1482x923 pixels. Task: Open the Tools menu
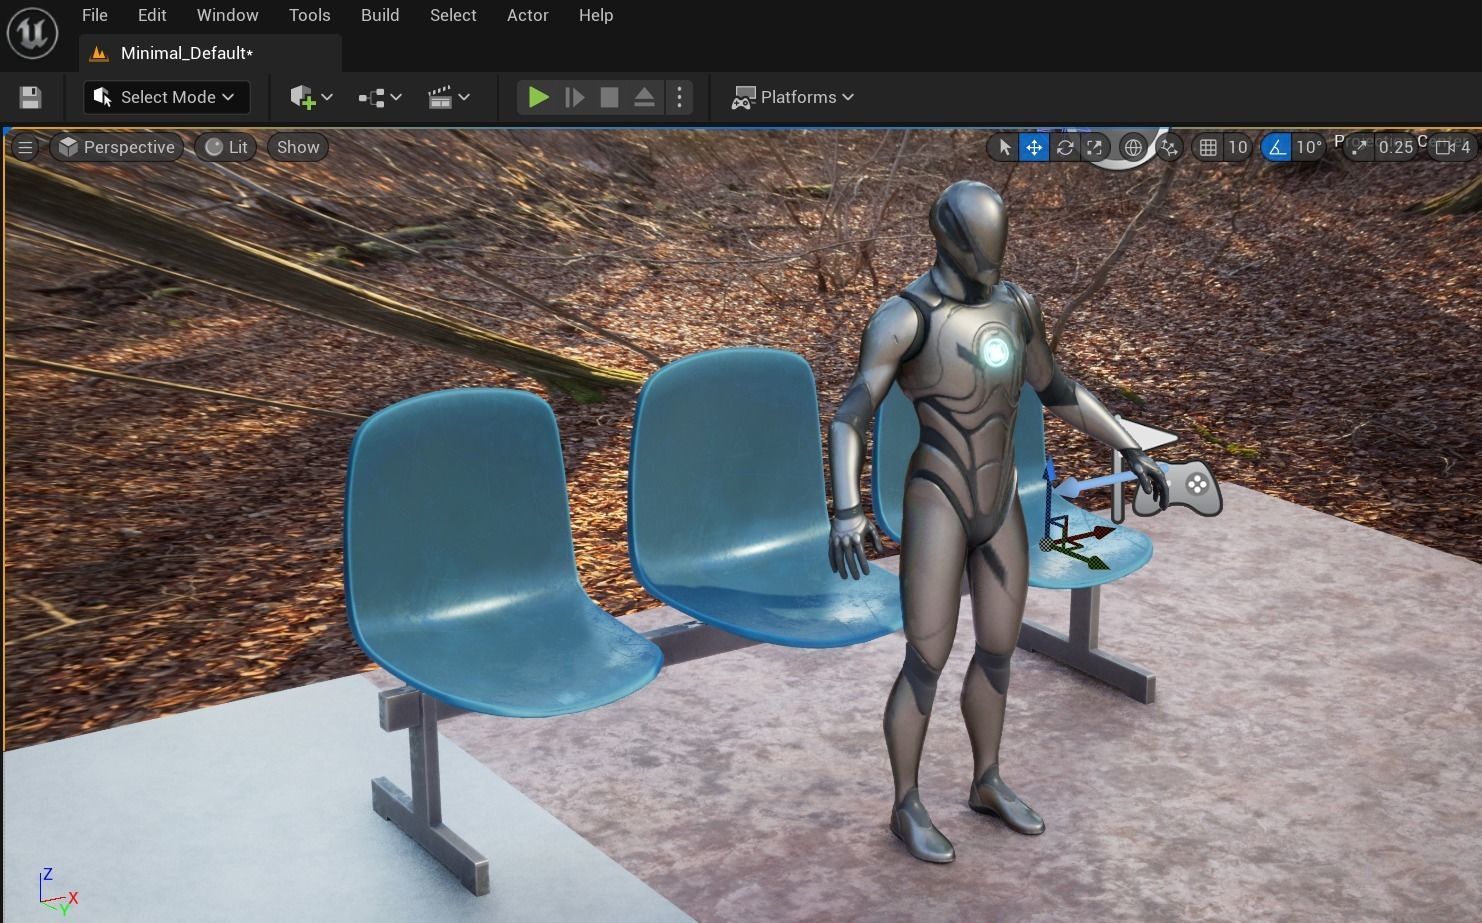(309, 15)
